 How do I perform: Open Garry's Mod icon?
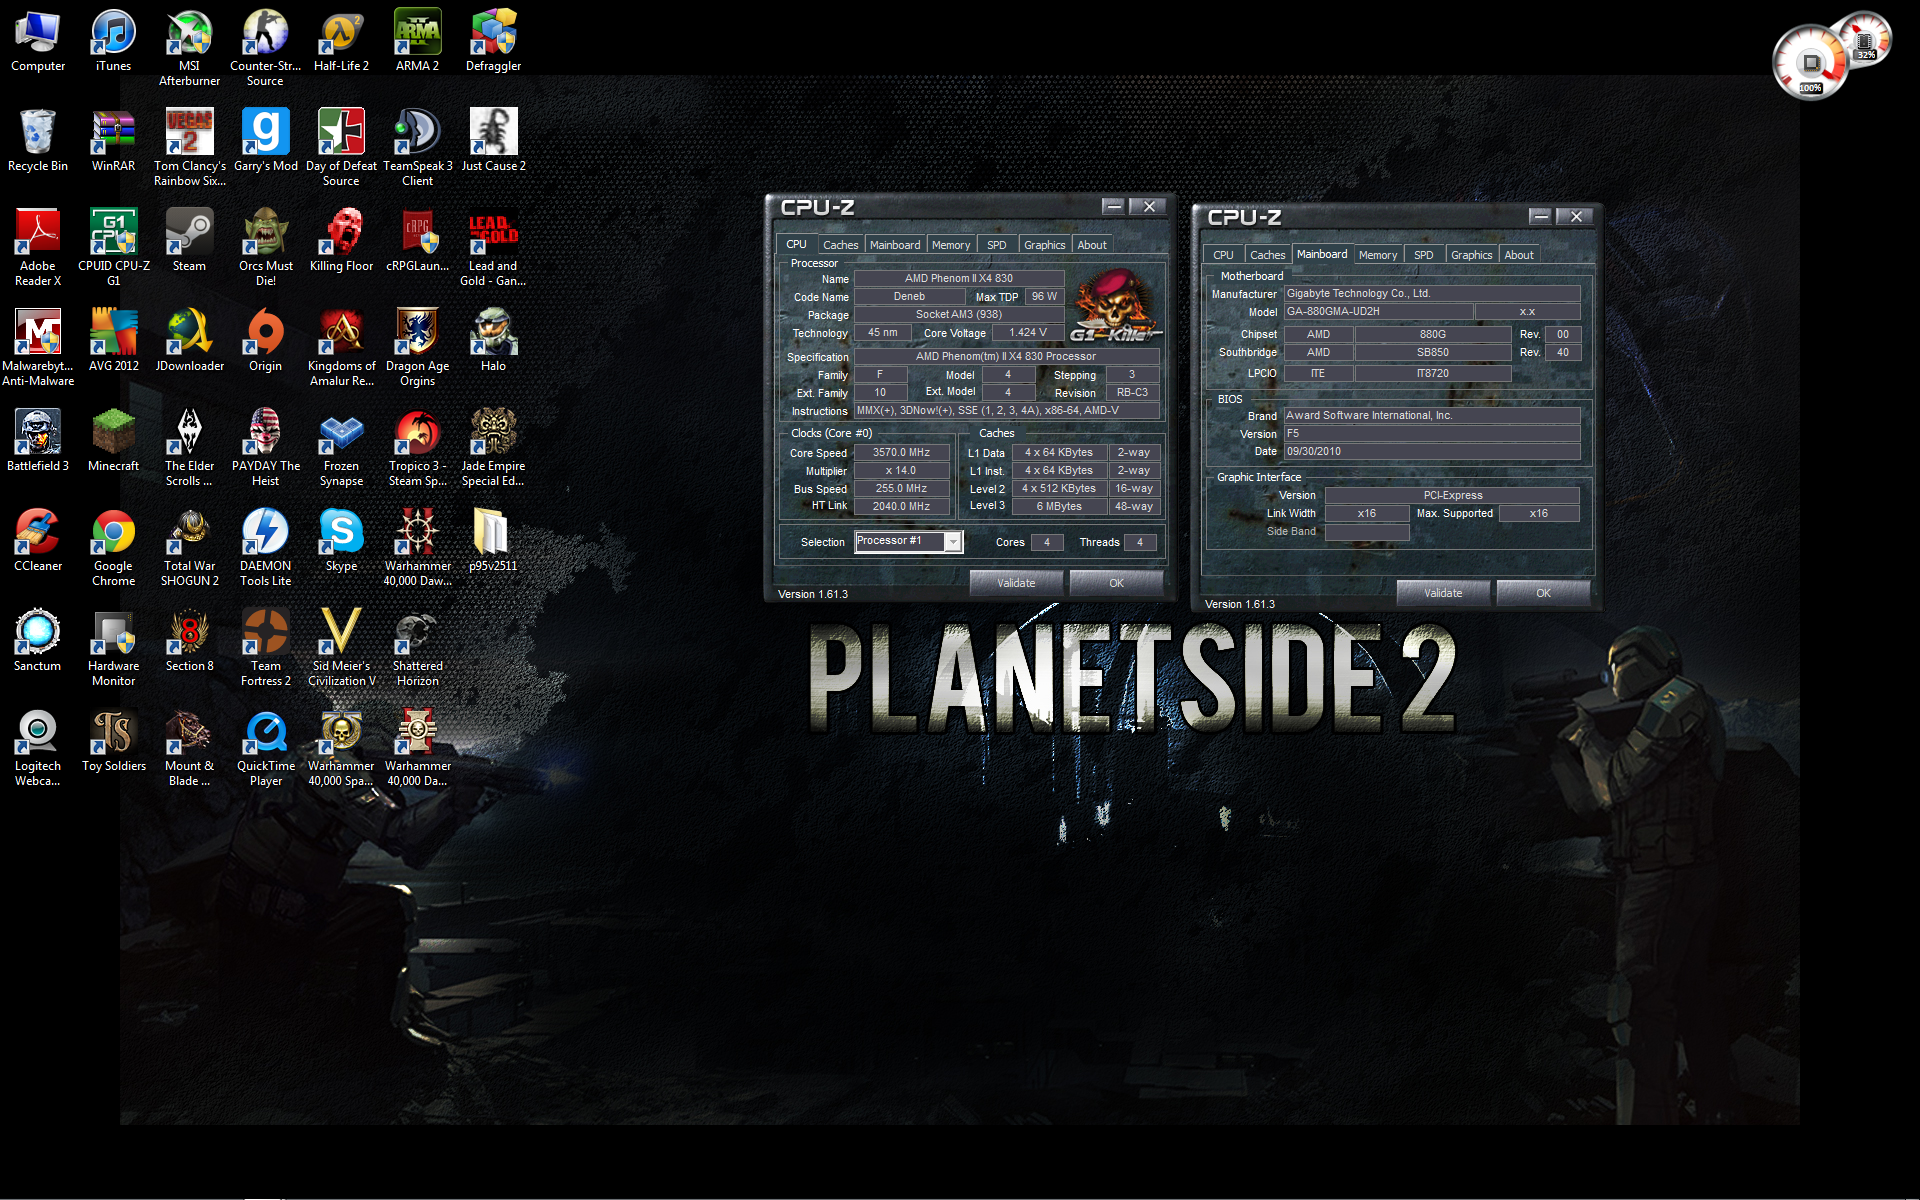[265, 141]
